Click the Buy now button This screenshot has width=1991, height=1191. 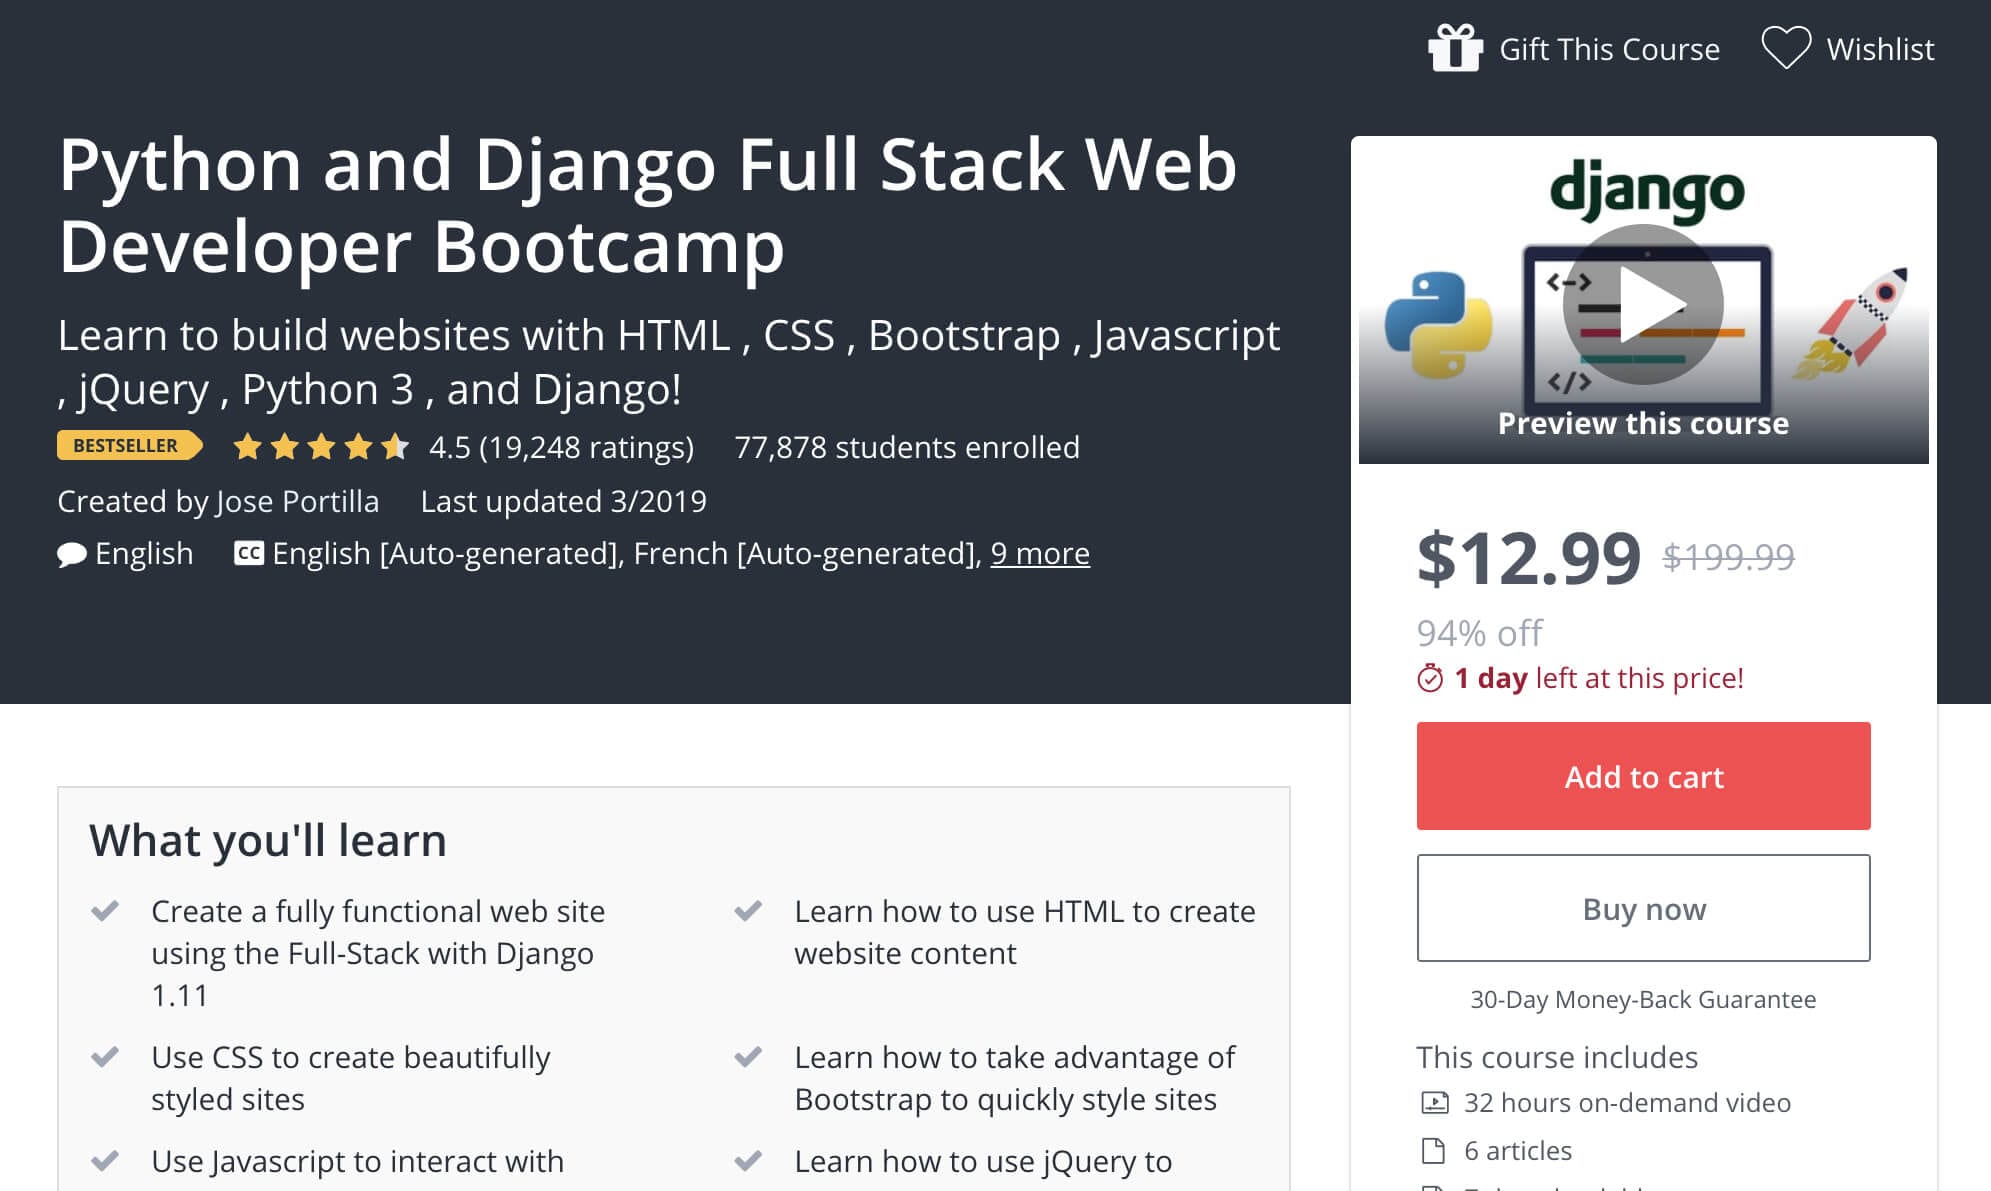(1643, 908)
